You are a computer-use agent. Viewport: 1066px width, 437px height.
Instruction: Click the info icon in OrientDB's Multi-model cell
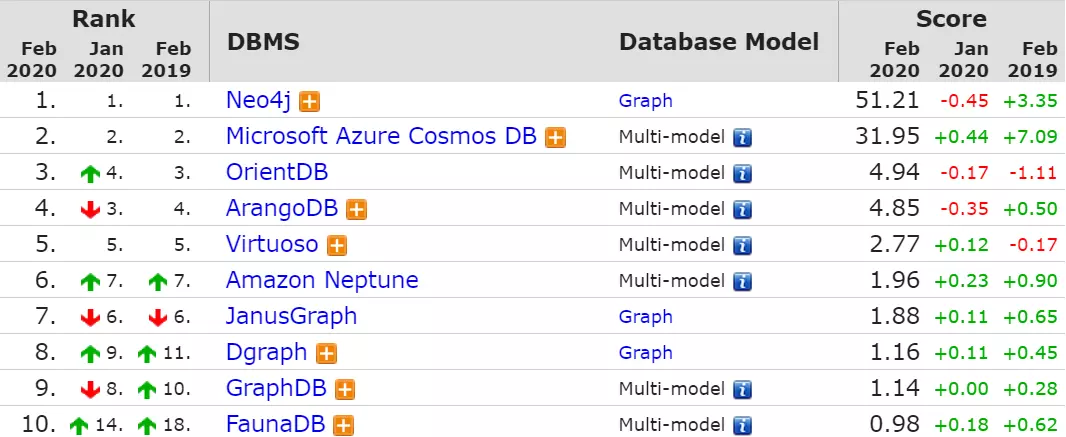[x=741, y=173]
